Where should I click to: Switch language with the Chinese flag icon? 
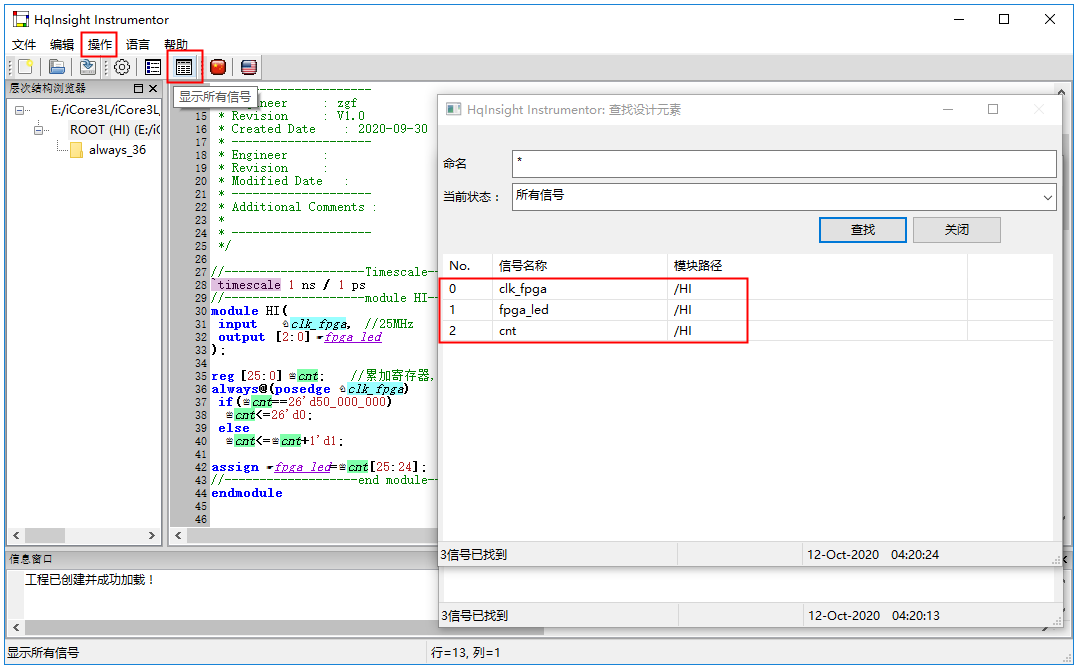(x=218, y=67)
